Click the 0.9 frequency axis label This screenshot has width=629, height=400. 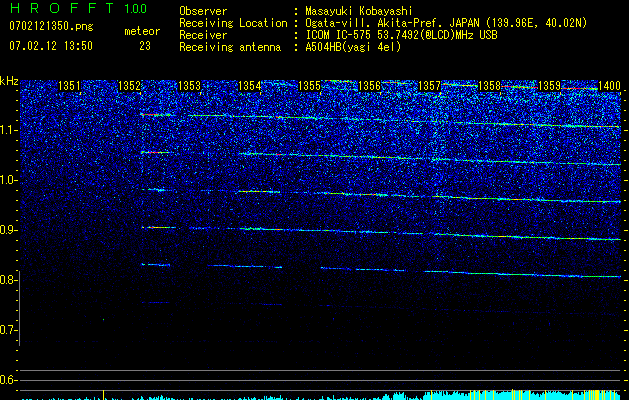(x=8, y=230)
